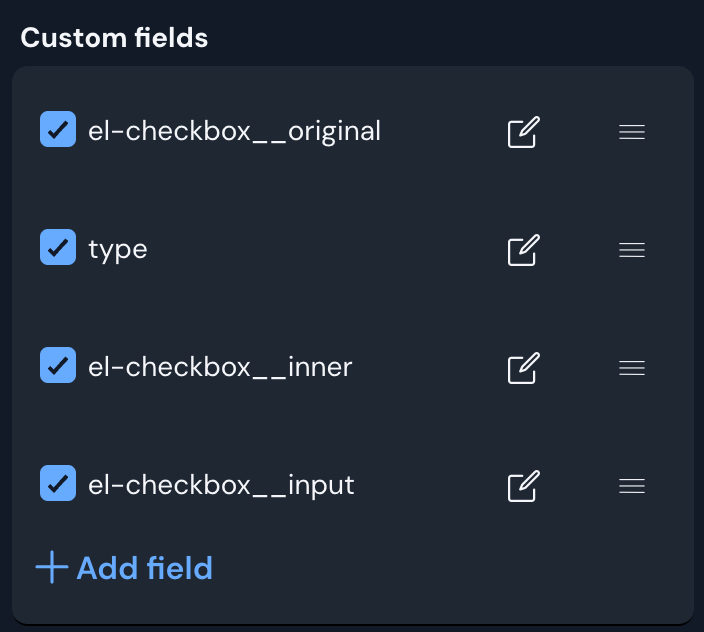The image size is (704, 632).
Task: Click the plus icon beside Add field
Action: [x=52, y=567]
